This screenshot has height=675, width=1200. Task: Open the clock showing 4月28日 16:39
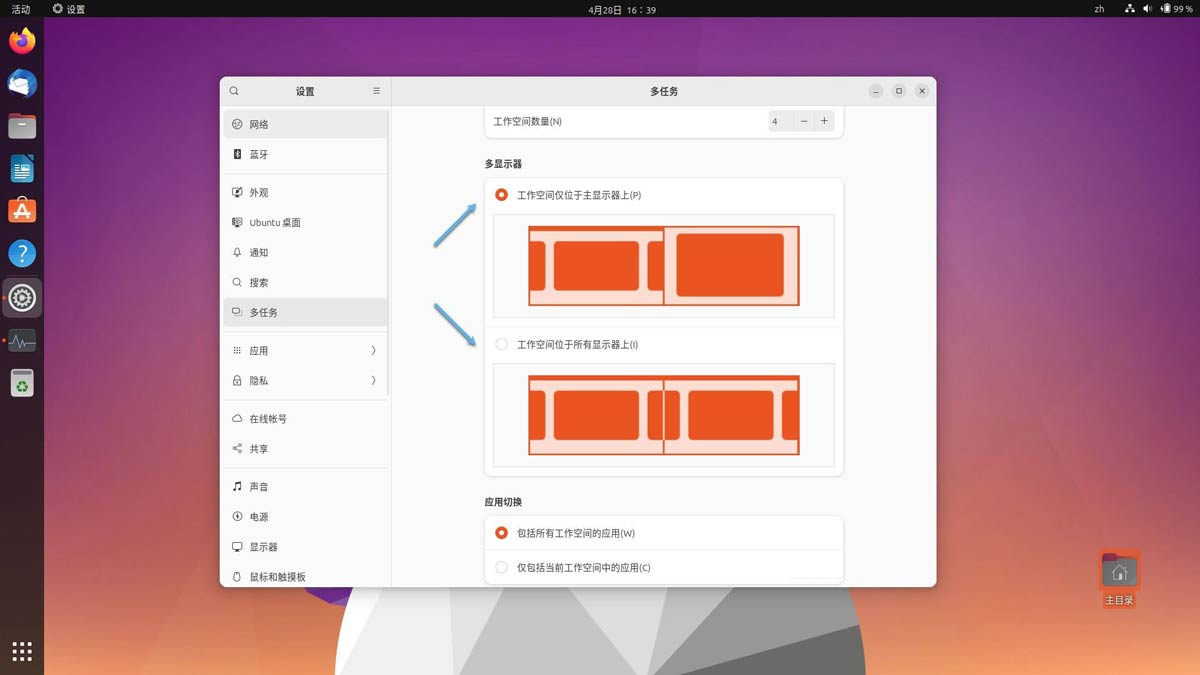coord(622,9)
